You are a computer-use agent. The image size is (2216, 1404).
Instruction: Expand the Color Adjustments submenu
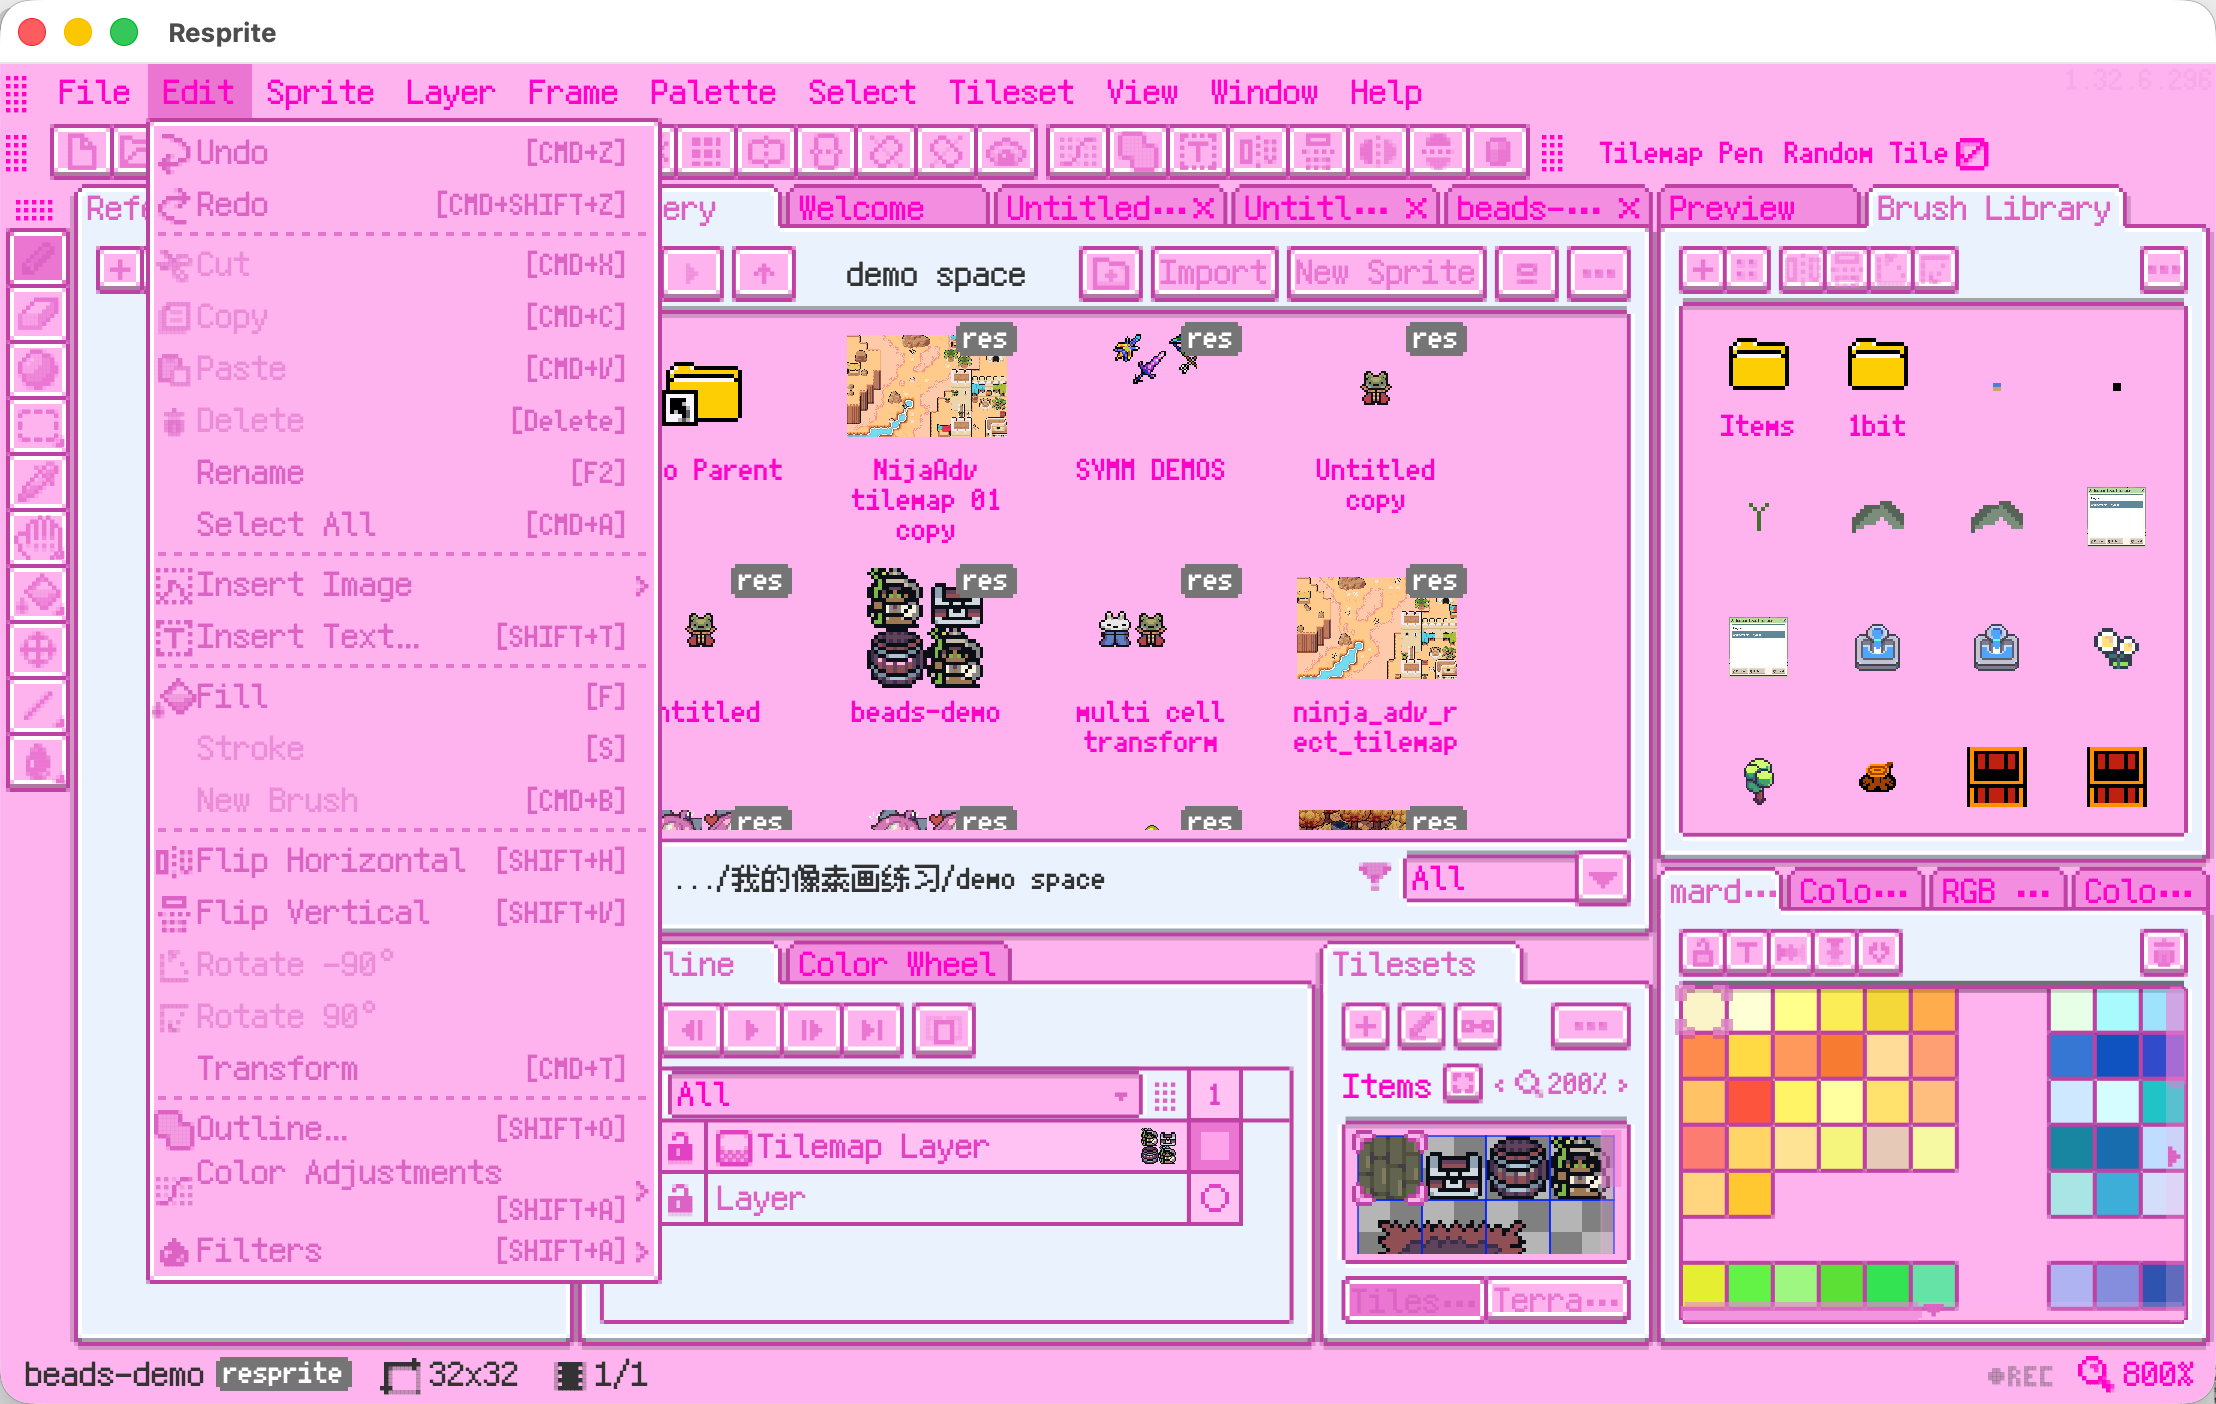pos(404,1190)
